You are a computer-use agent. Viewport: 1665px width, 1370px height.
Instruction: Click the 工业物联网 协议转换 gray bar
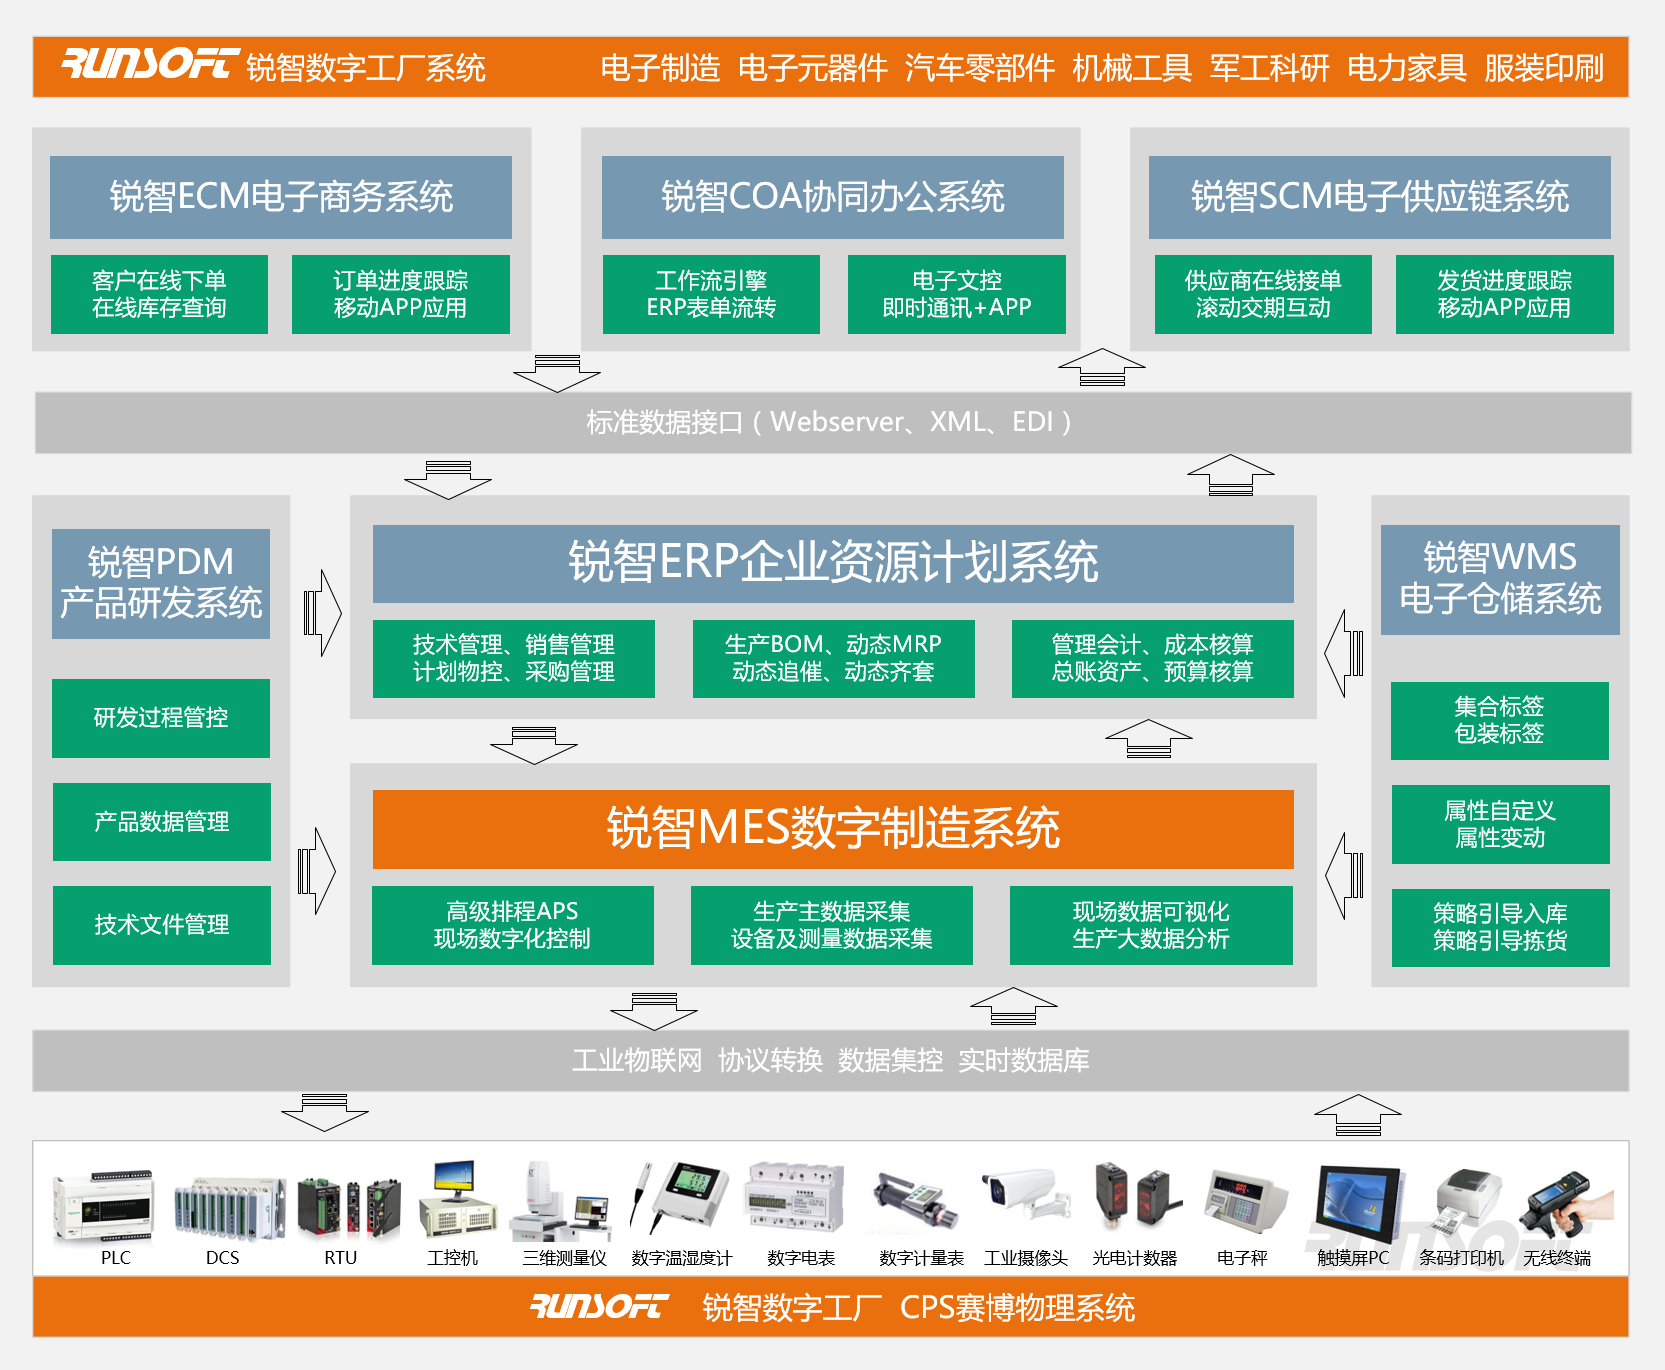tap(831, 1060)
